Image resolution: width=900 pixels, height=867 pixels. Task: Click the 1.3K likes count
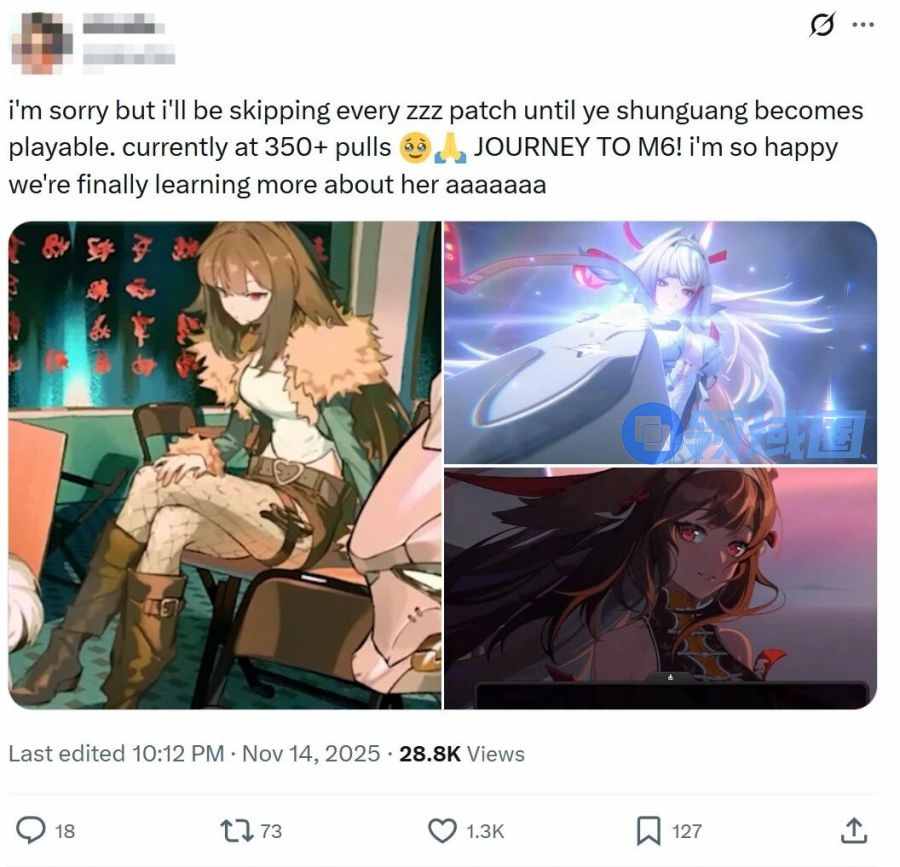pyautogui.click(x=484, y=831)
